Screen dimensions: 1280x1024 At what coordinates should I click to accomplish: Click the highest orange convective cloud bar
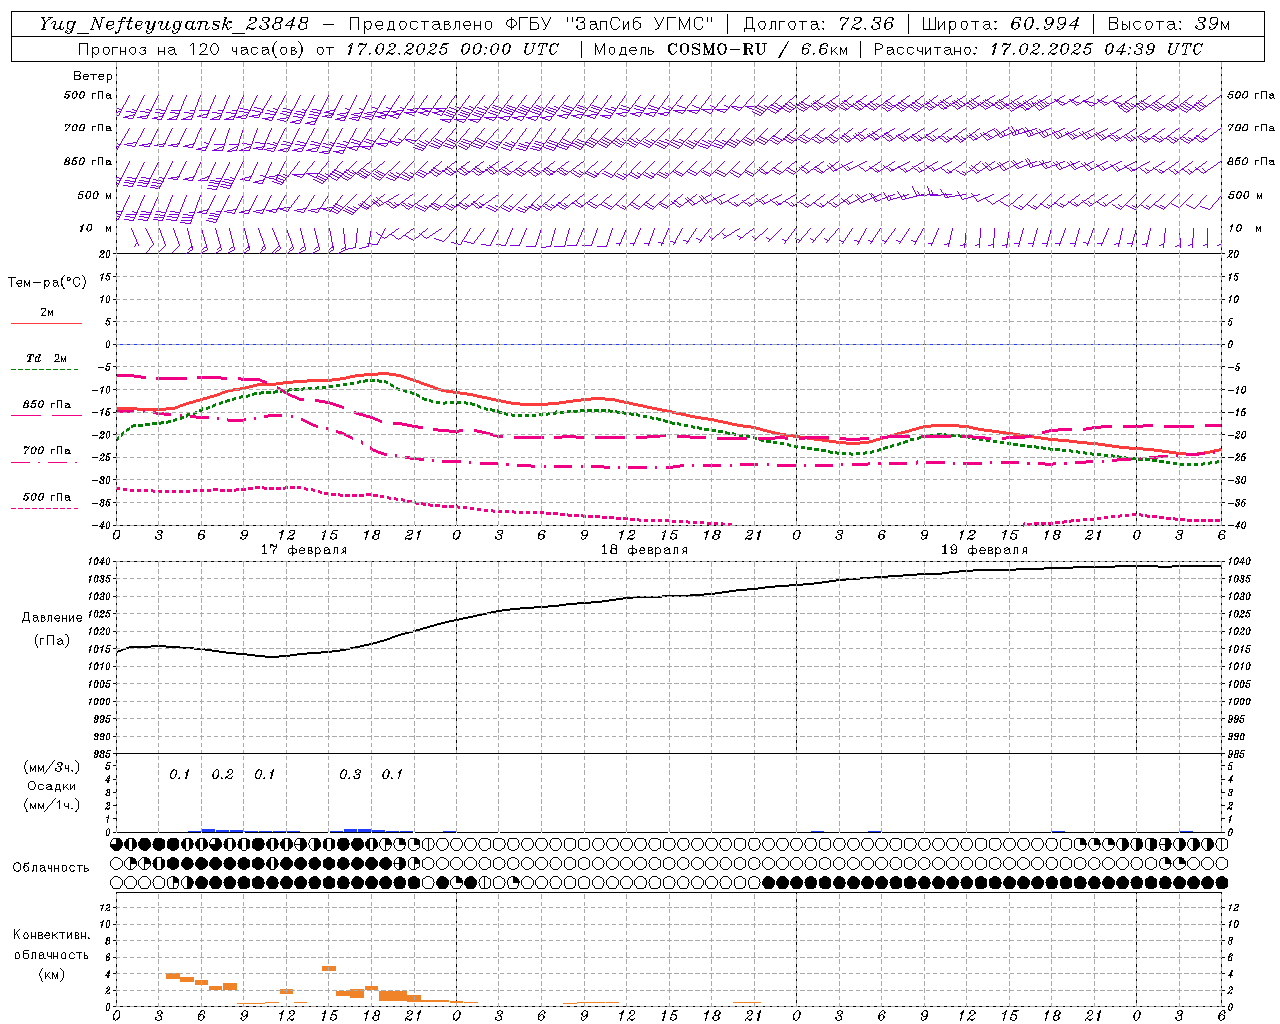328,968
